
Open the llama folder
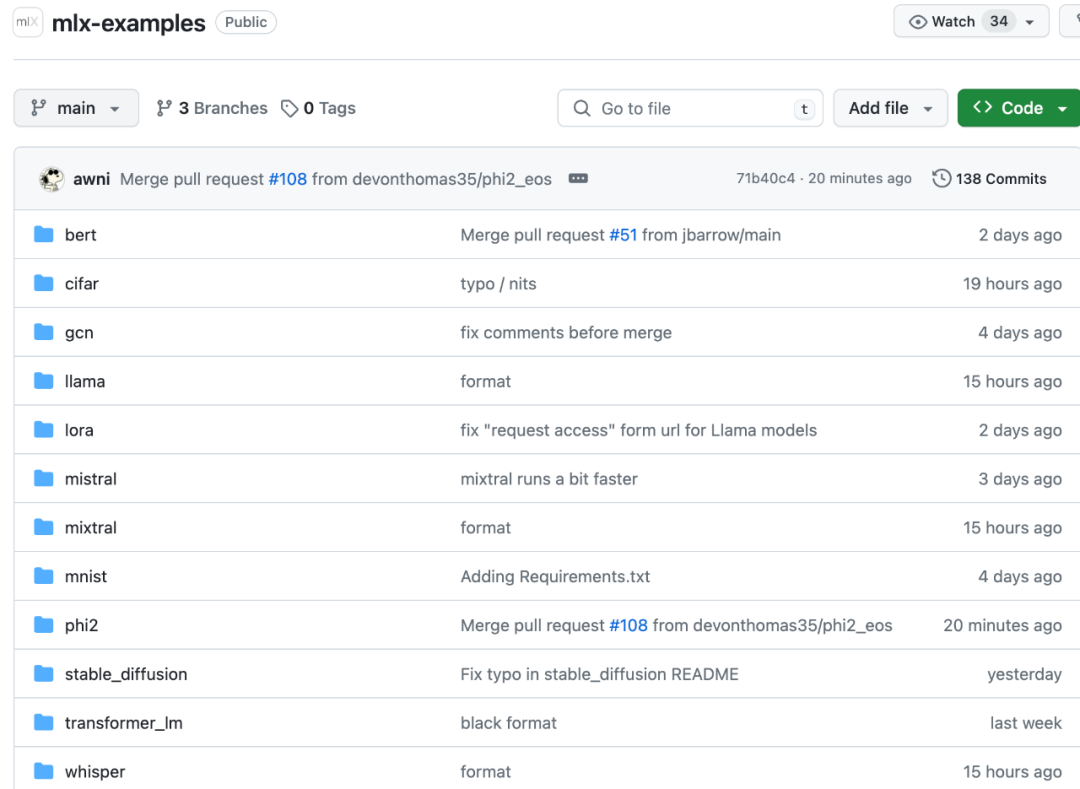pyautogui.click(x=85, y=381)
